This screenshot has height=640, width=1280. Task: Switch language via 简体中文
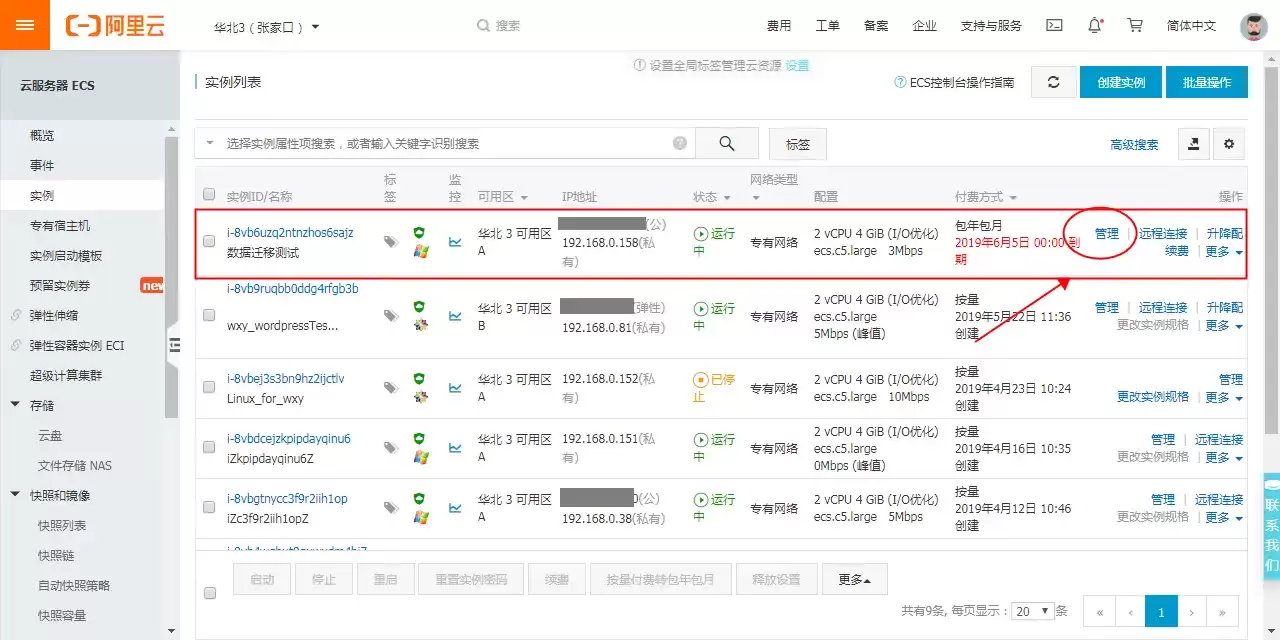pos(1192,26)
